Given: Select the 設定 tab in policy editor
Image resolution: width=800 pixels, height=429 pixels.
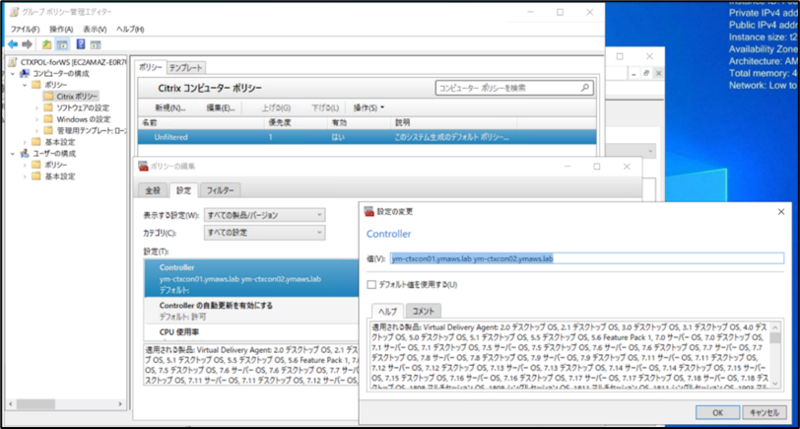Looking at the screenshot, I should tap(184, 190).
